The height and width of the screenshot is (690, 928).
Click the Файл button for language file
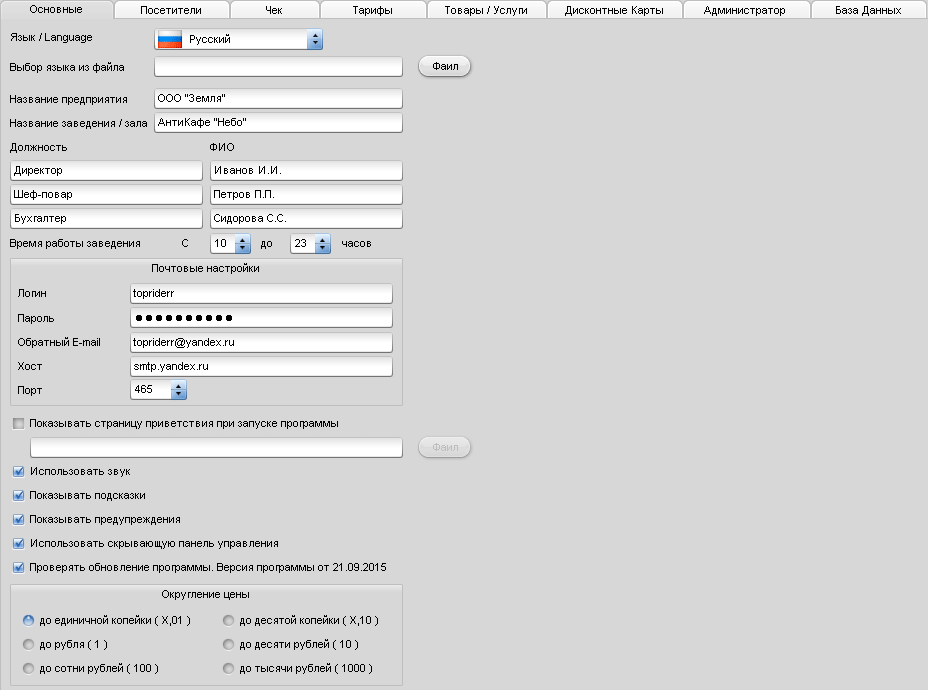tap(444, 67)
